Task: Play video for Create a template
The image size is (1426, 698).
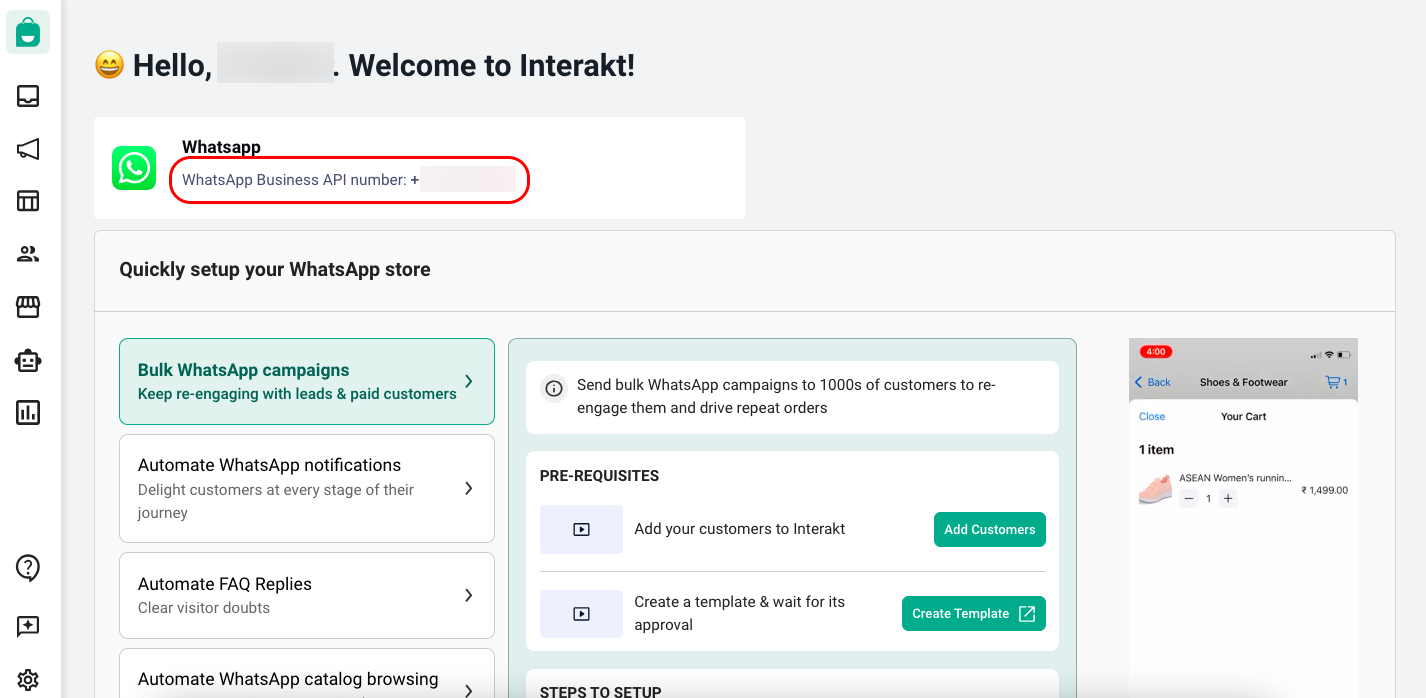Action: click(x=581, y=613)
